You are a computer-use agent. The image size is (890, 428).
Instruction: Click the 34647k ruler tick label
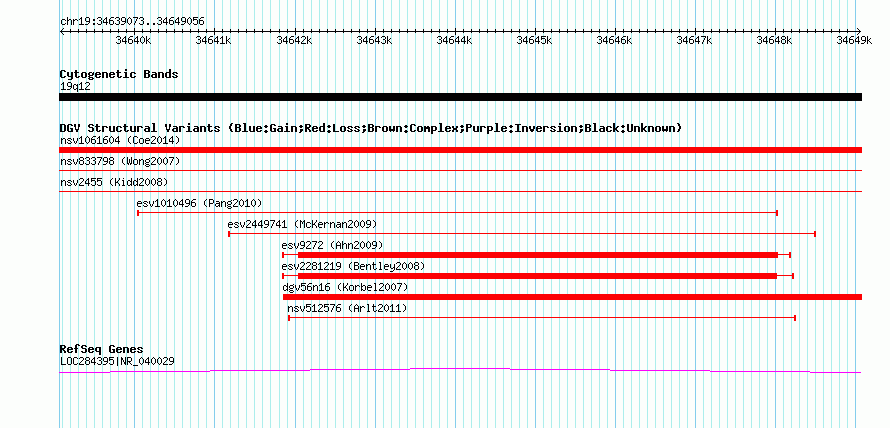pos(695,40)
